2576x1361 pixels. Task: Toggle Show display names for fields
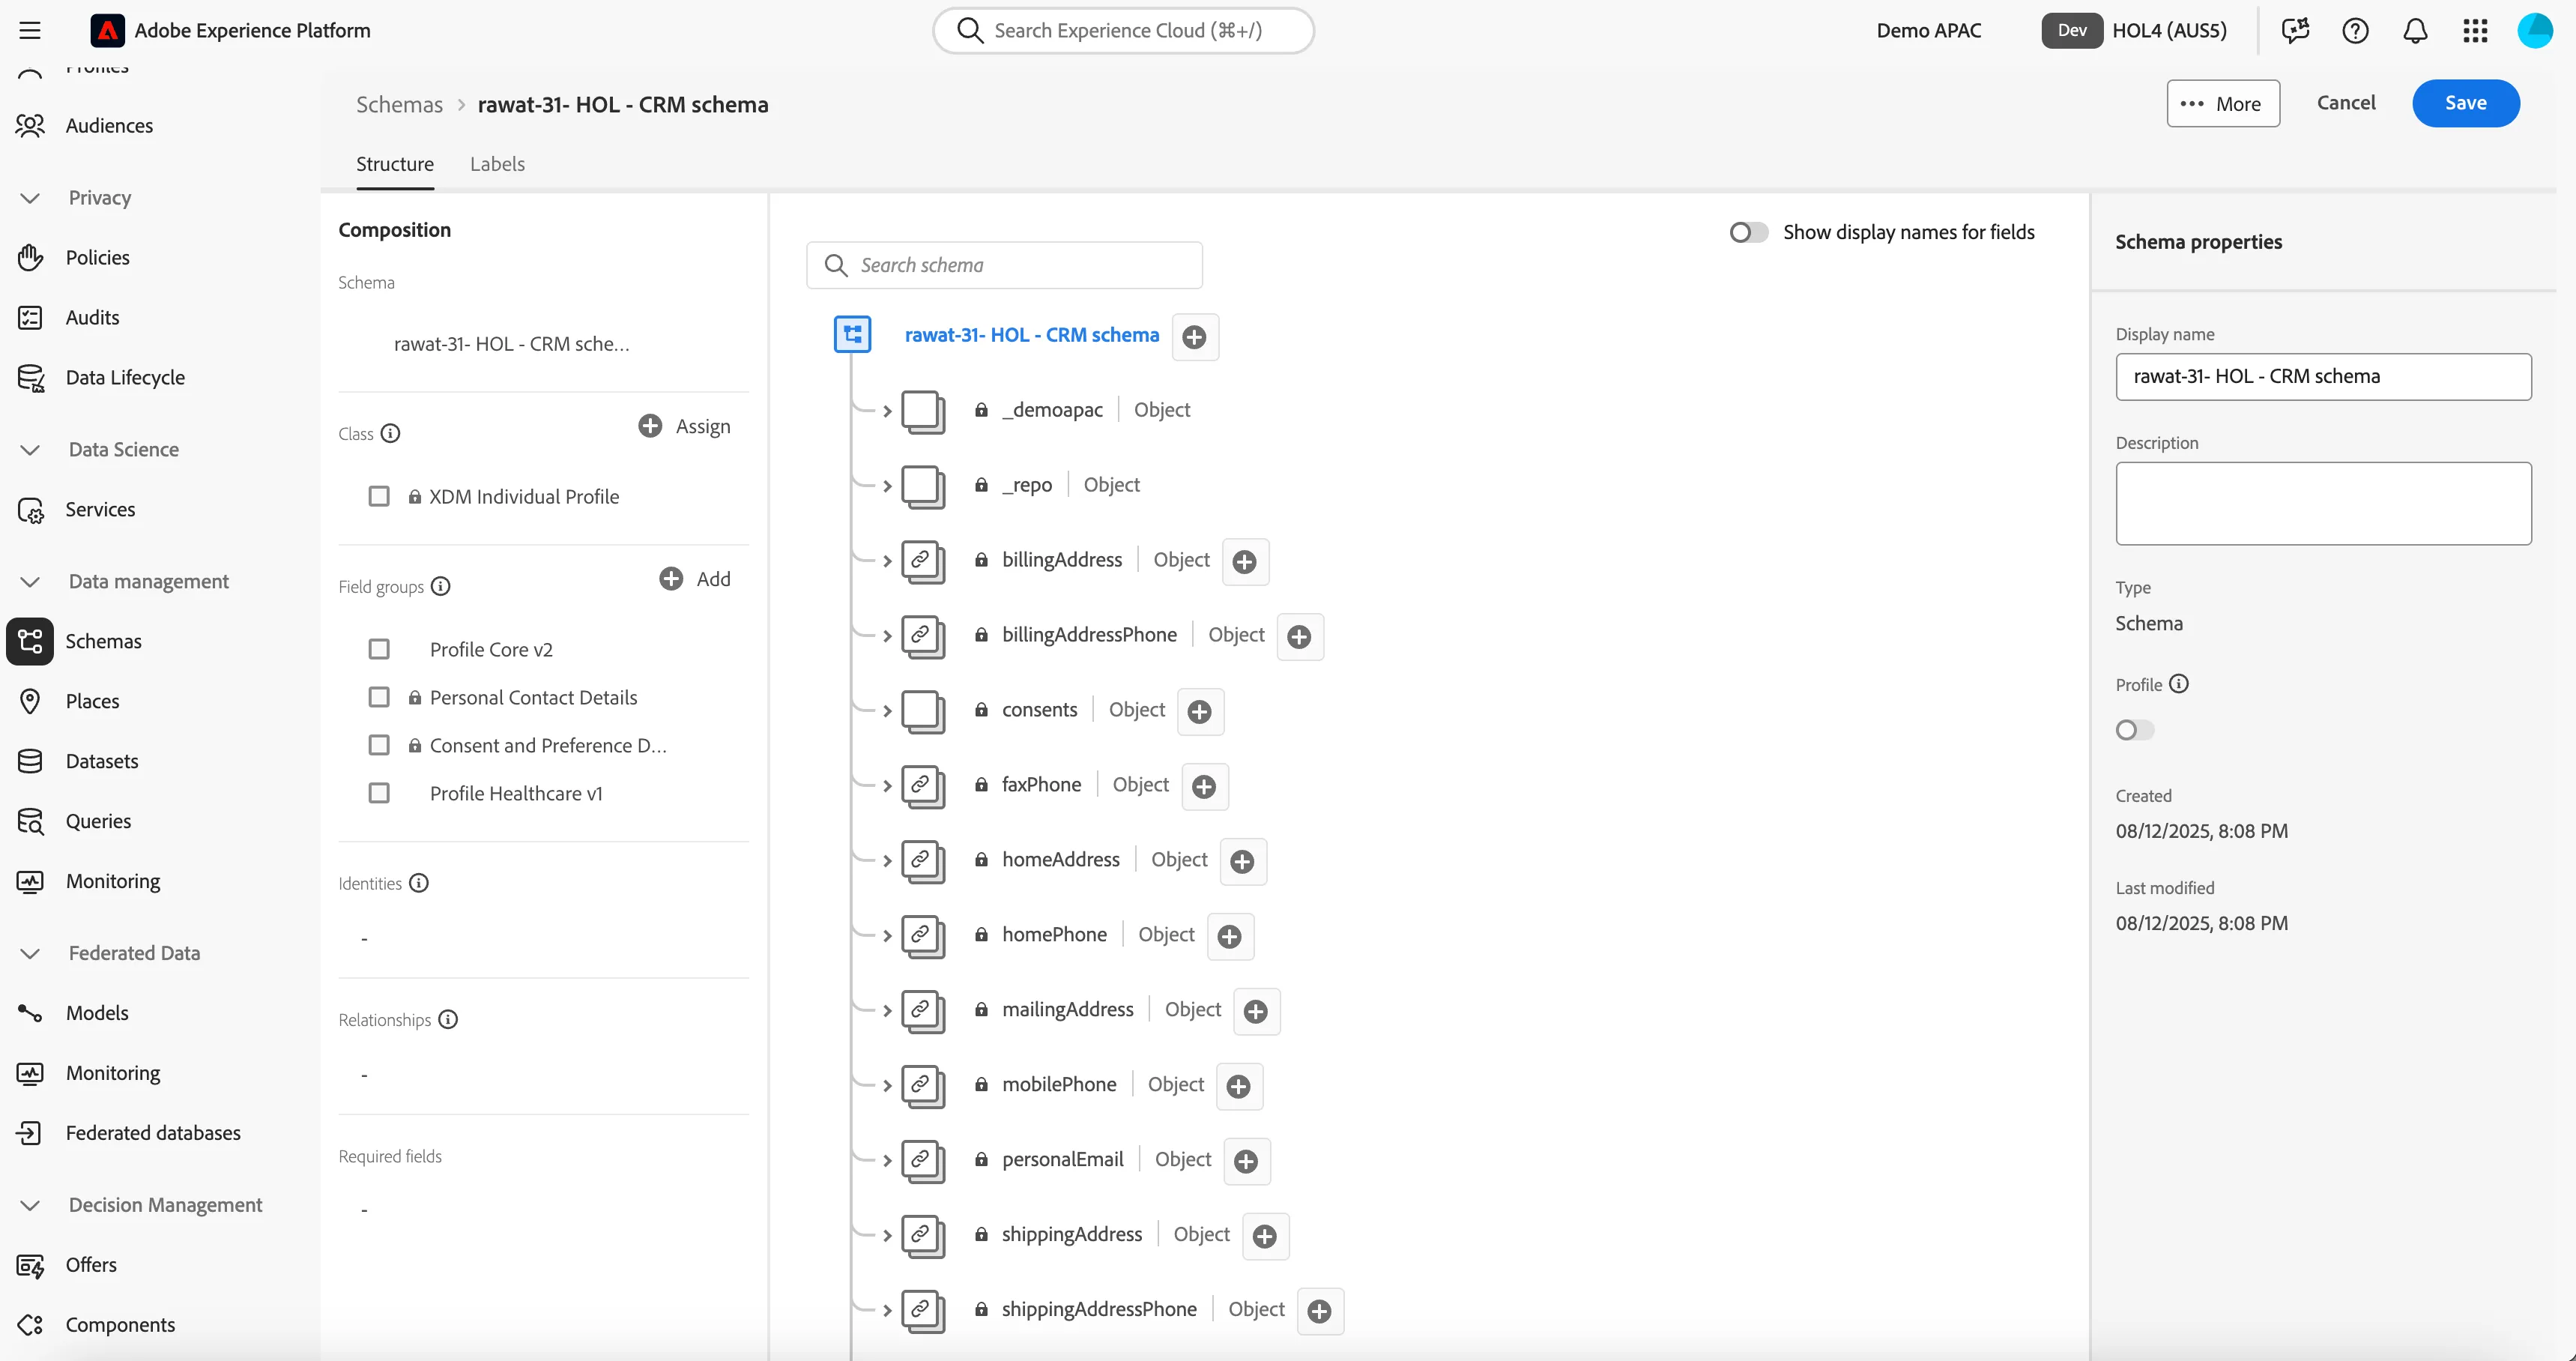point(1749,232)
